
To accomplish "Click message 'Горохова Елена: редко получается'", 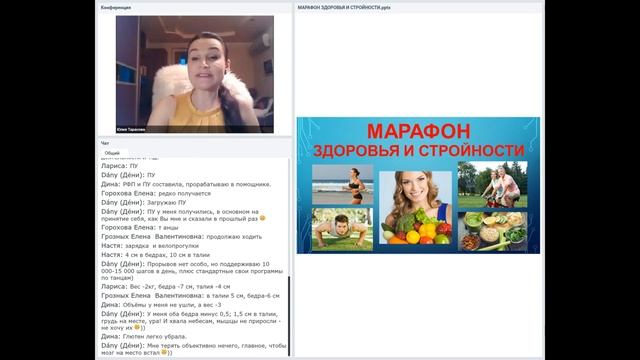I will 156,193.
